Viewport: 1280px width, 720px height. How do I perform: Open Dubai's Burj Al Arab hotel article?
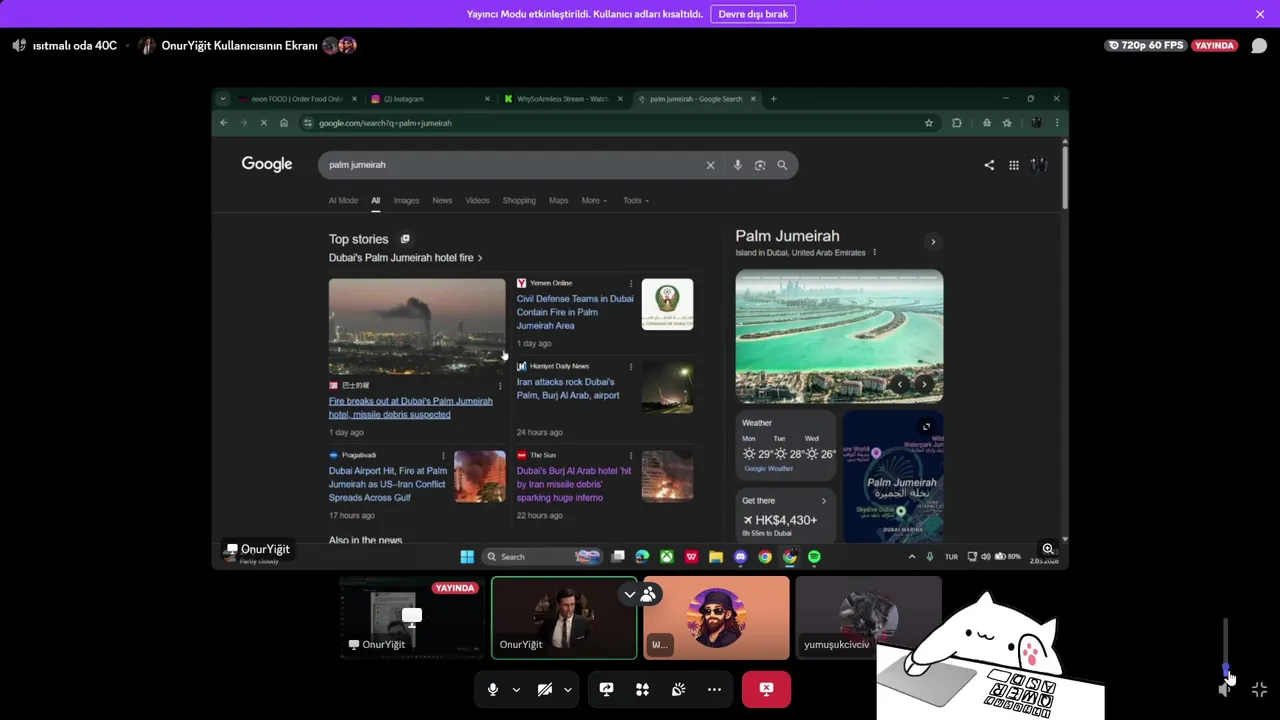574,484
